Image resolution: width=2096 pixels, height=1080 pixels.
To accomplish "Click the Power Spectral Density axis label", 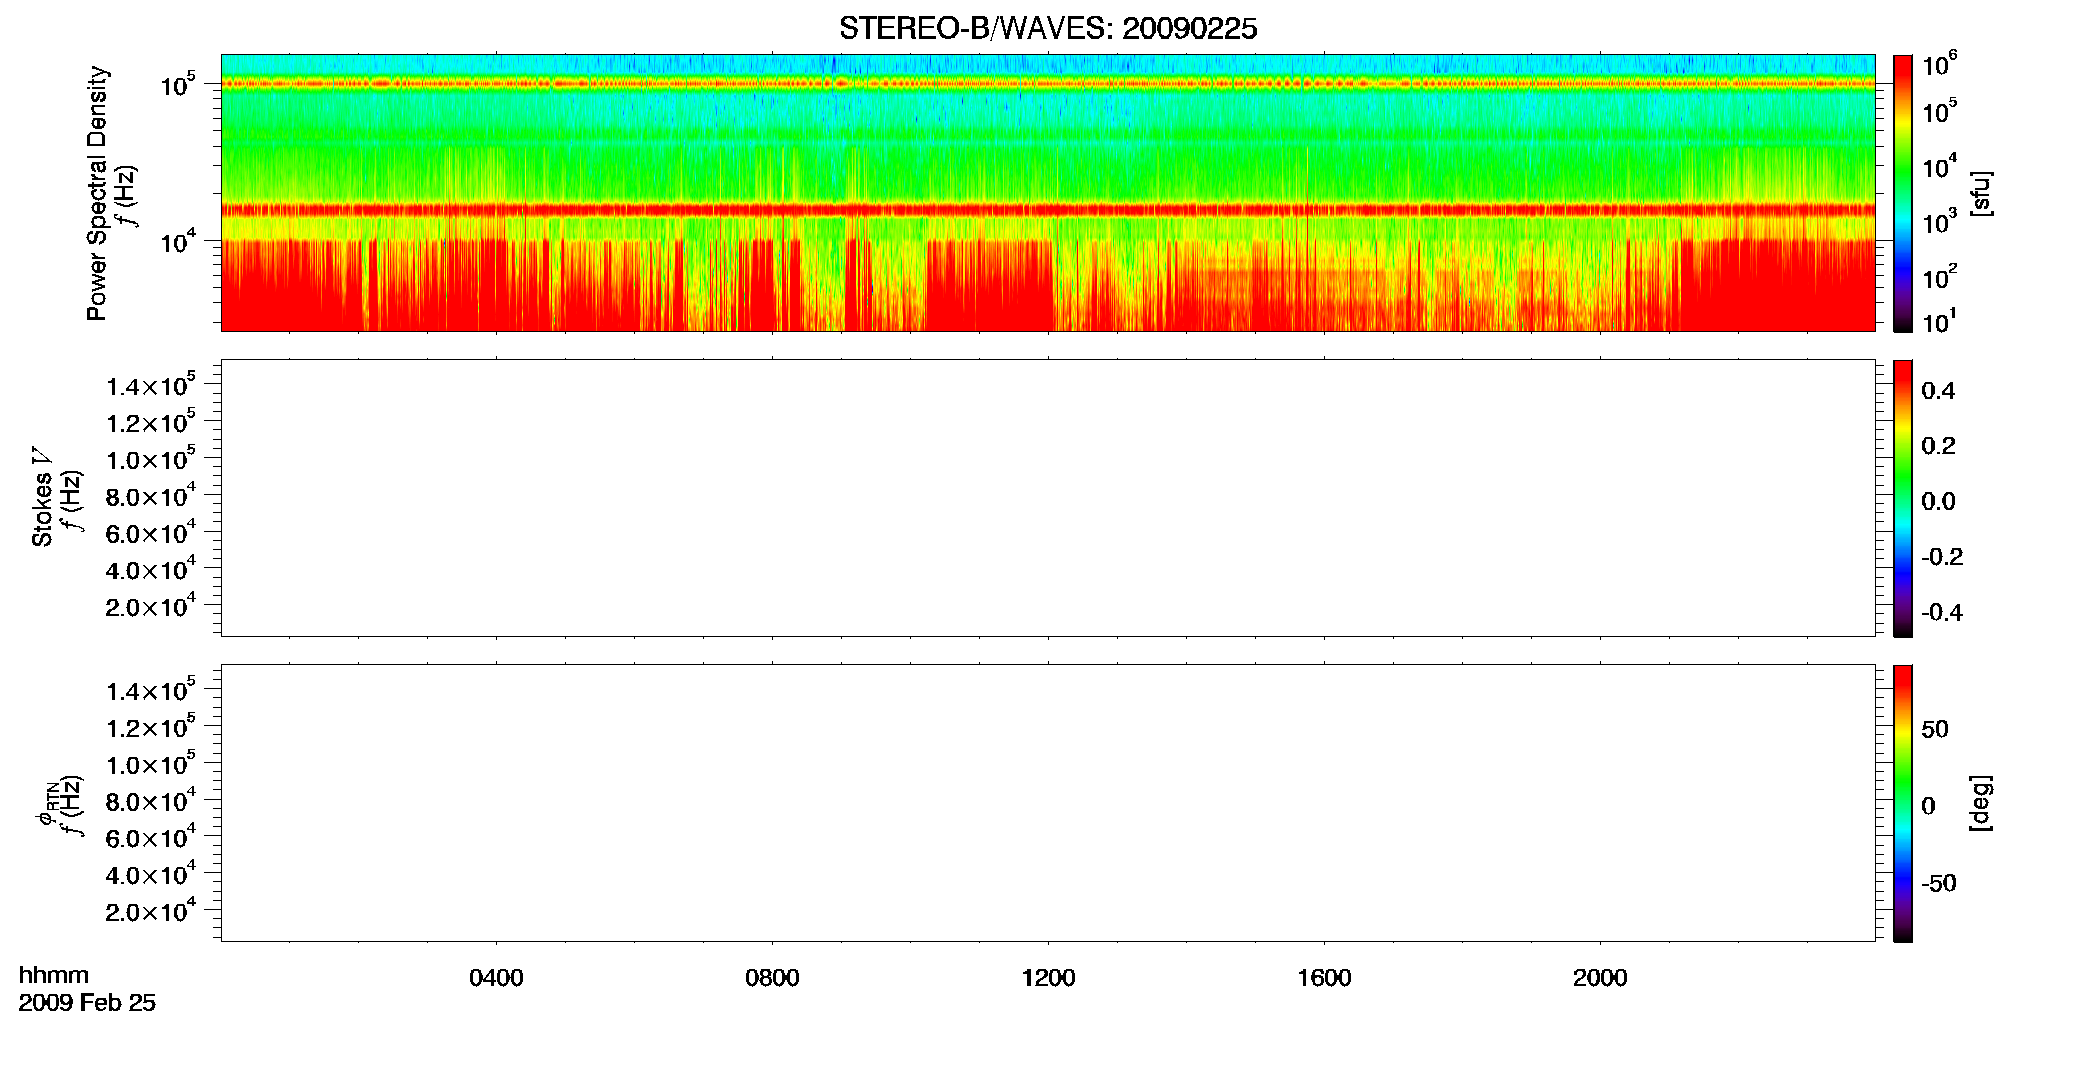I will coord(97,193).
